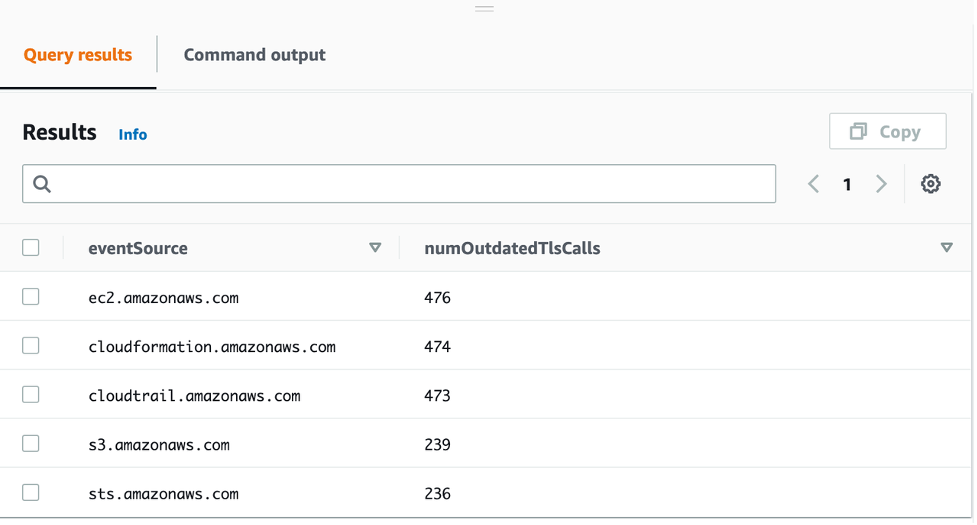This screenshot has width=977, height=525.
Task: Go to the previous results page
Action: coord(813,184)
